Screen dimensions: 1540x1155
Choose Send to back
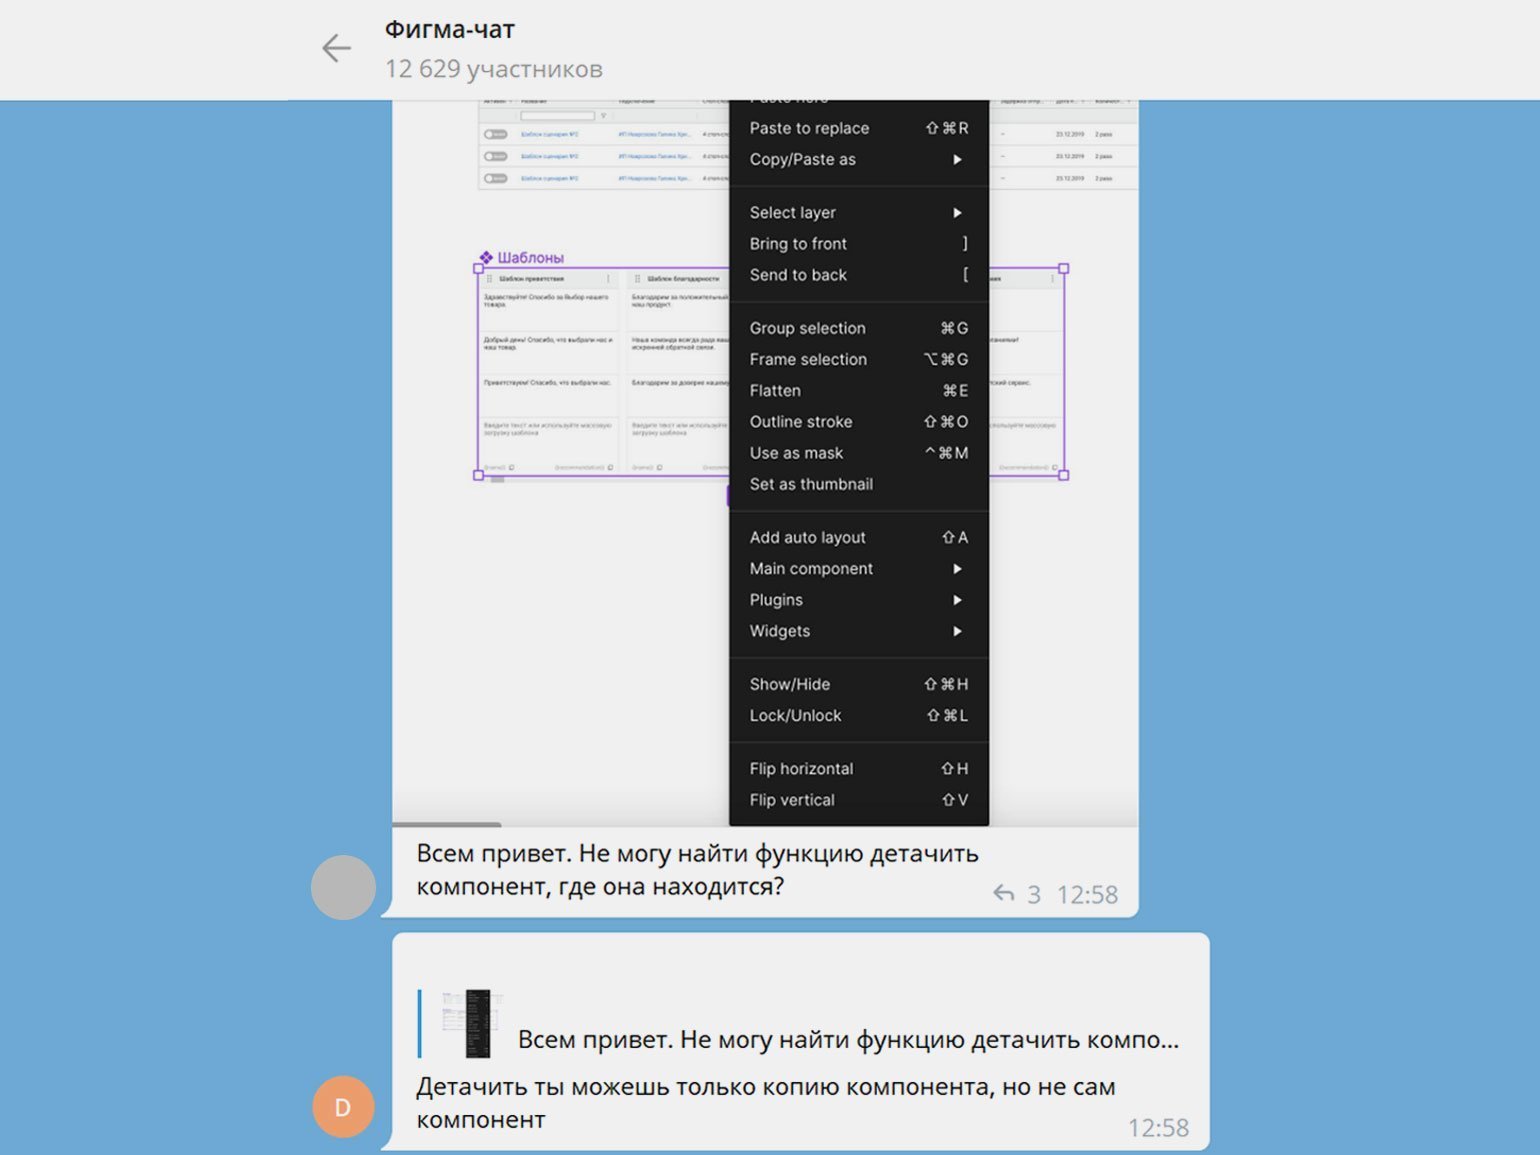[859, 274]
